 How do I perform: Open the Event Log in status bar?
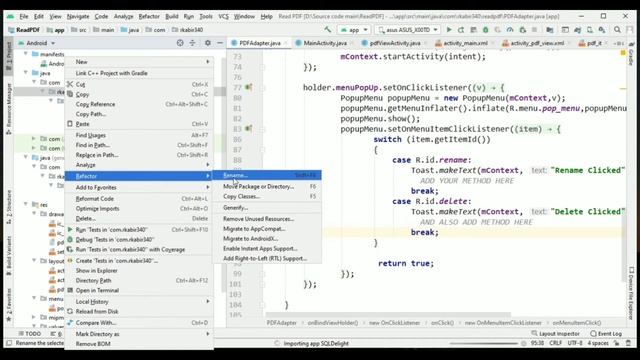coord(606,333)
